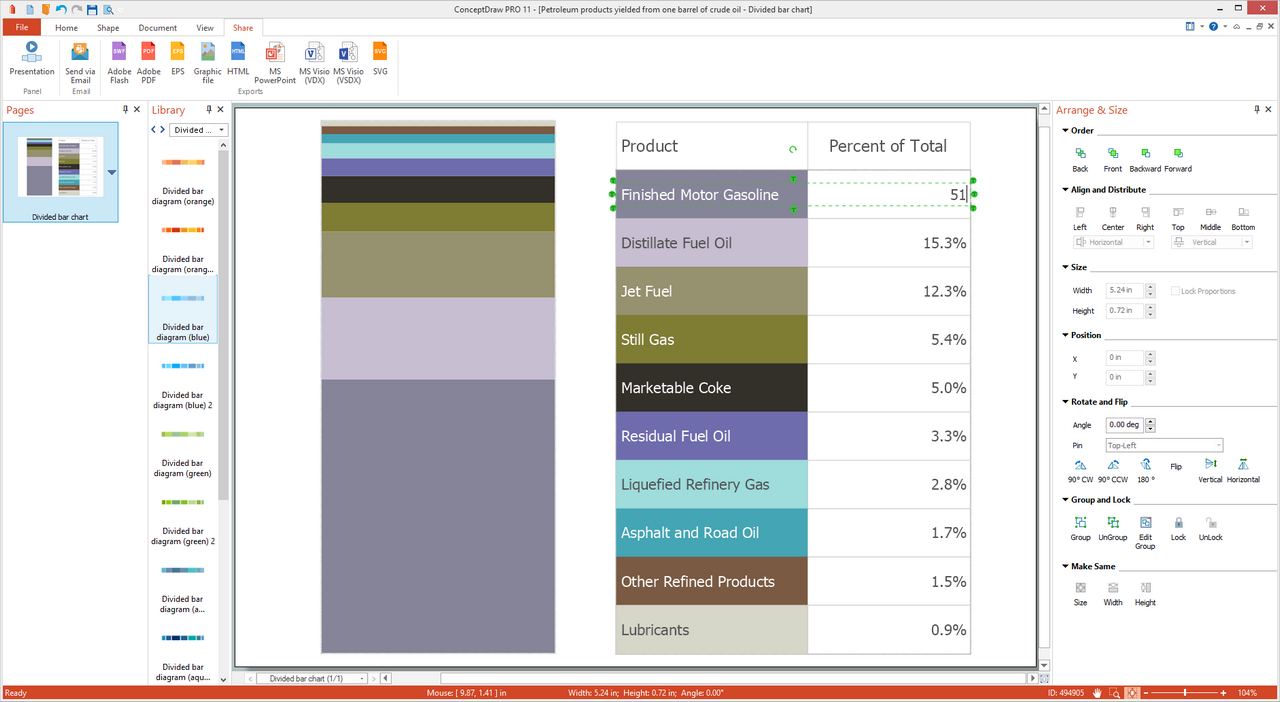
Task: Pin the Library panel
Action: (x=208, y=110)
